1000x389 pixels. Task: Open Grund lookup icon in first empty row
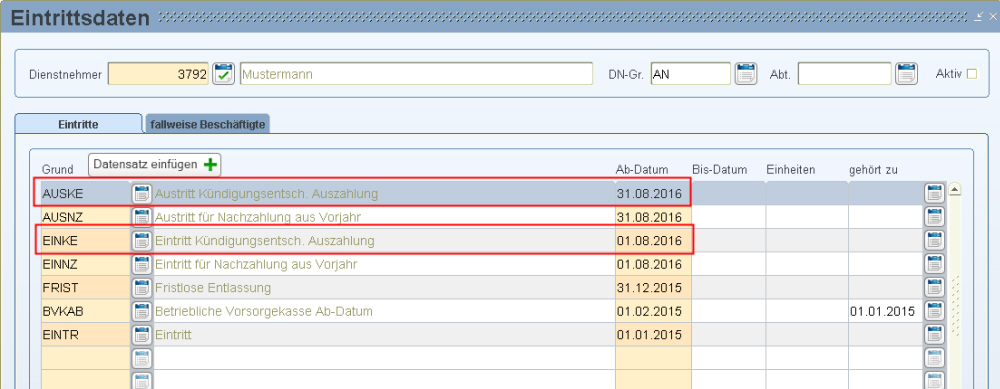pyautogui.click(x=142, y=358)
